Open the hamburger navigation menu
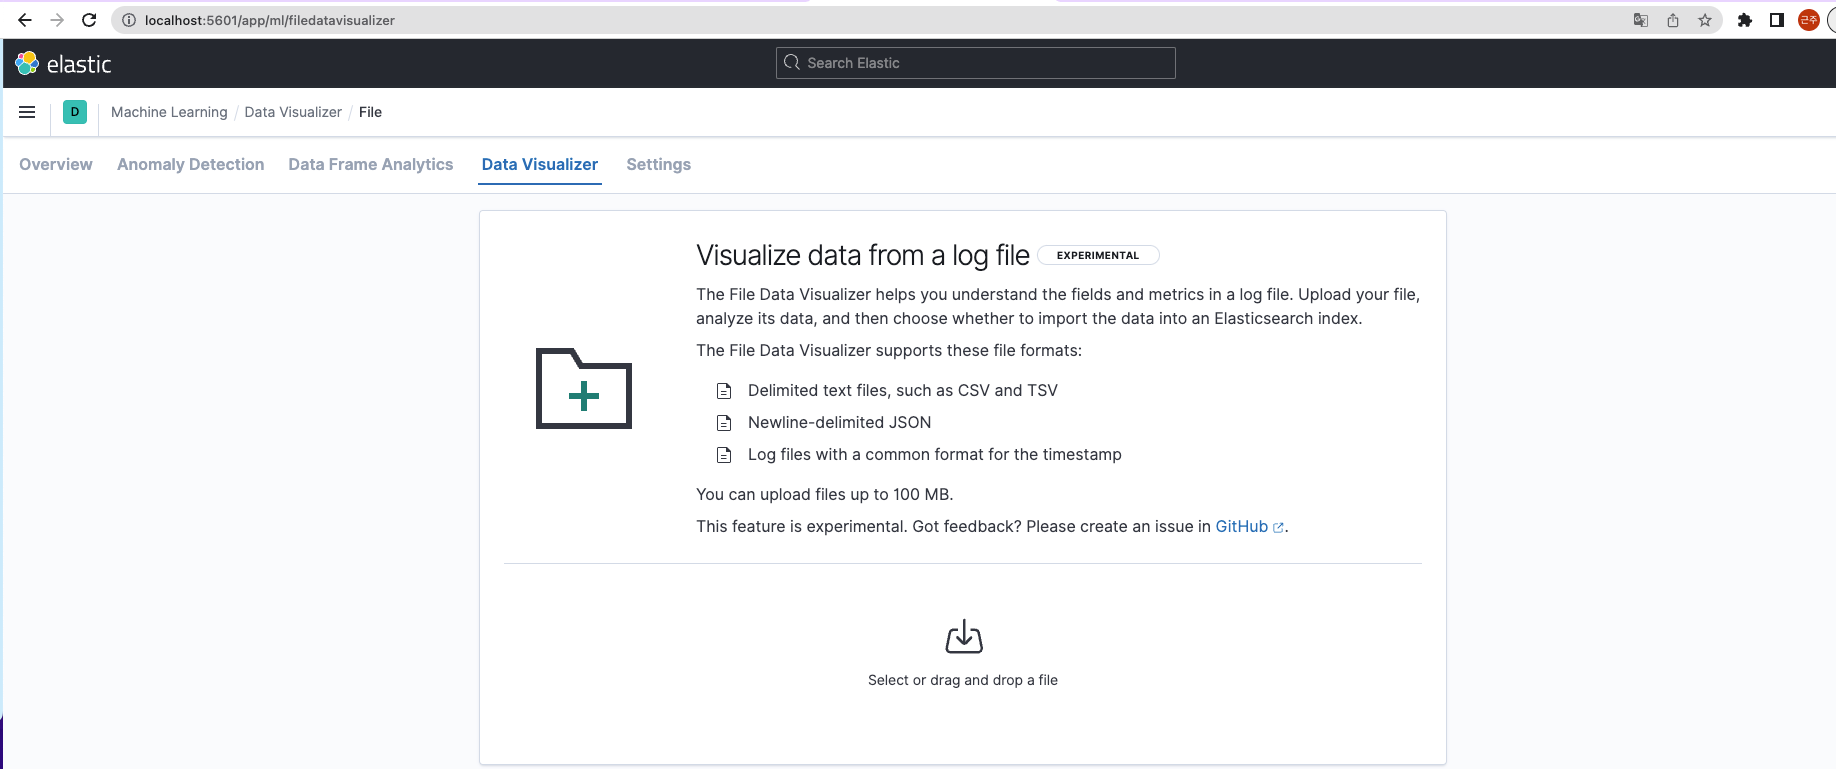1836x769 pixels. pos(27,112)
